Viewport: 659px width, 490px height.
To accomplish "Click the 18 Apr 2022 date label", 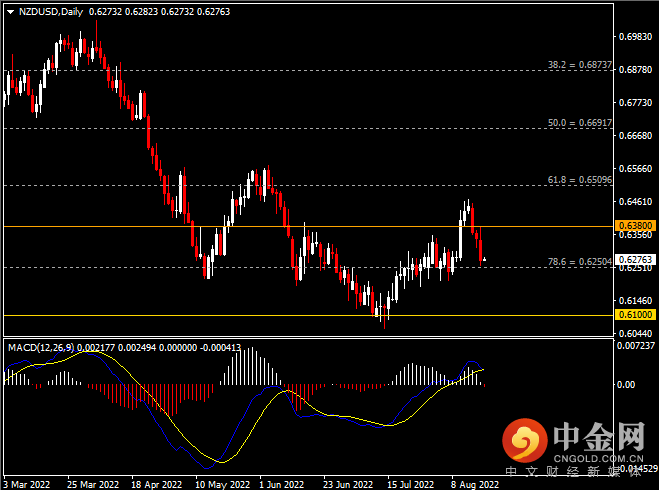I will pos(157,485).
